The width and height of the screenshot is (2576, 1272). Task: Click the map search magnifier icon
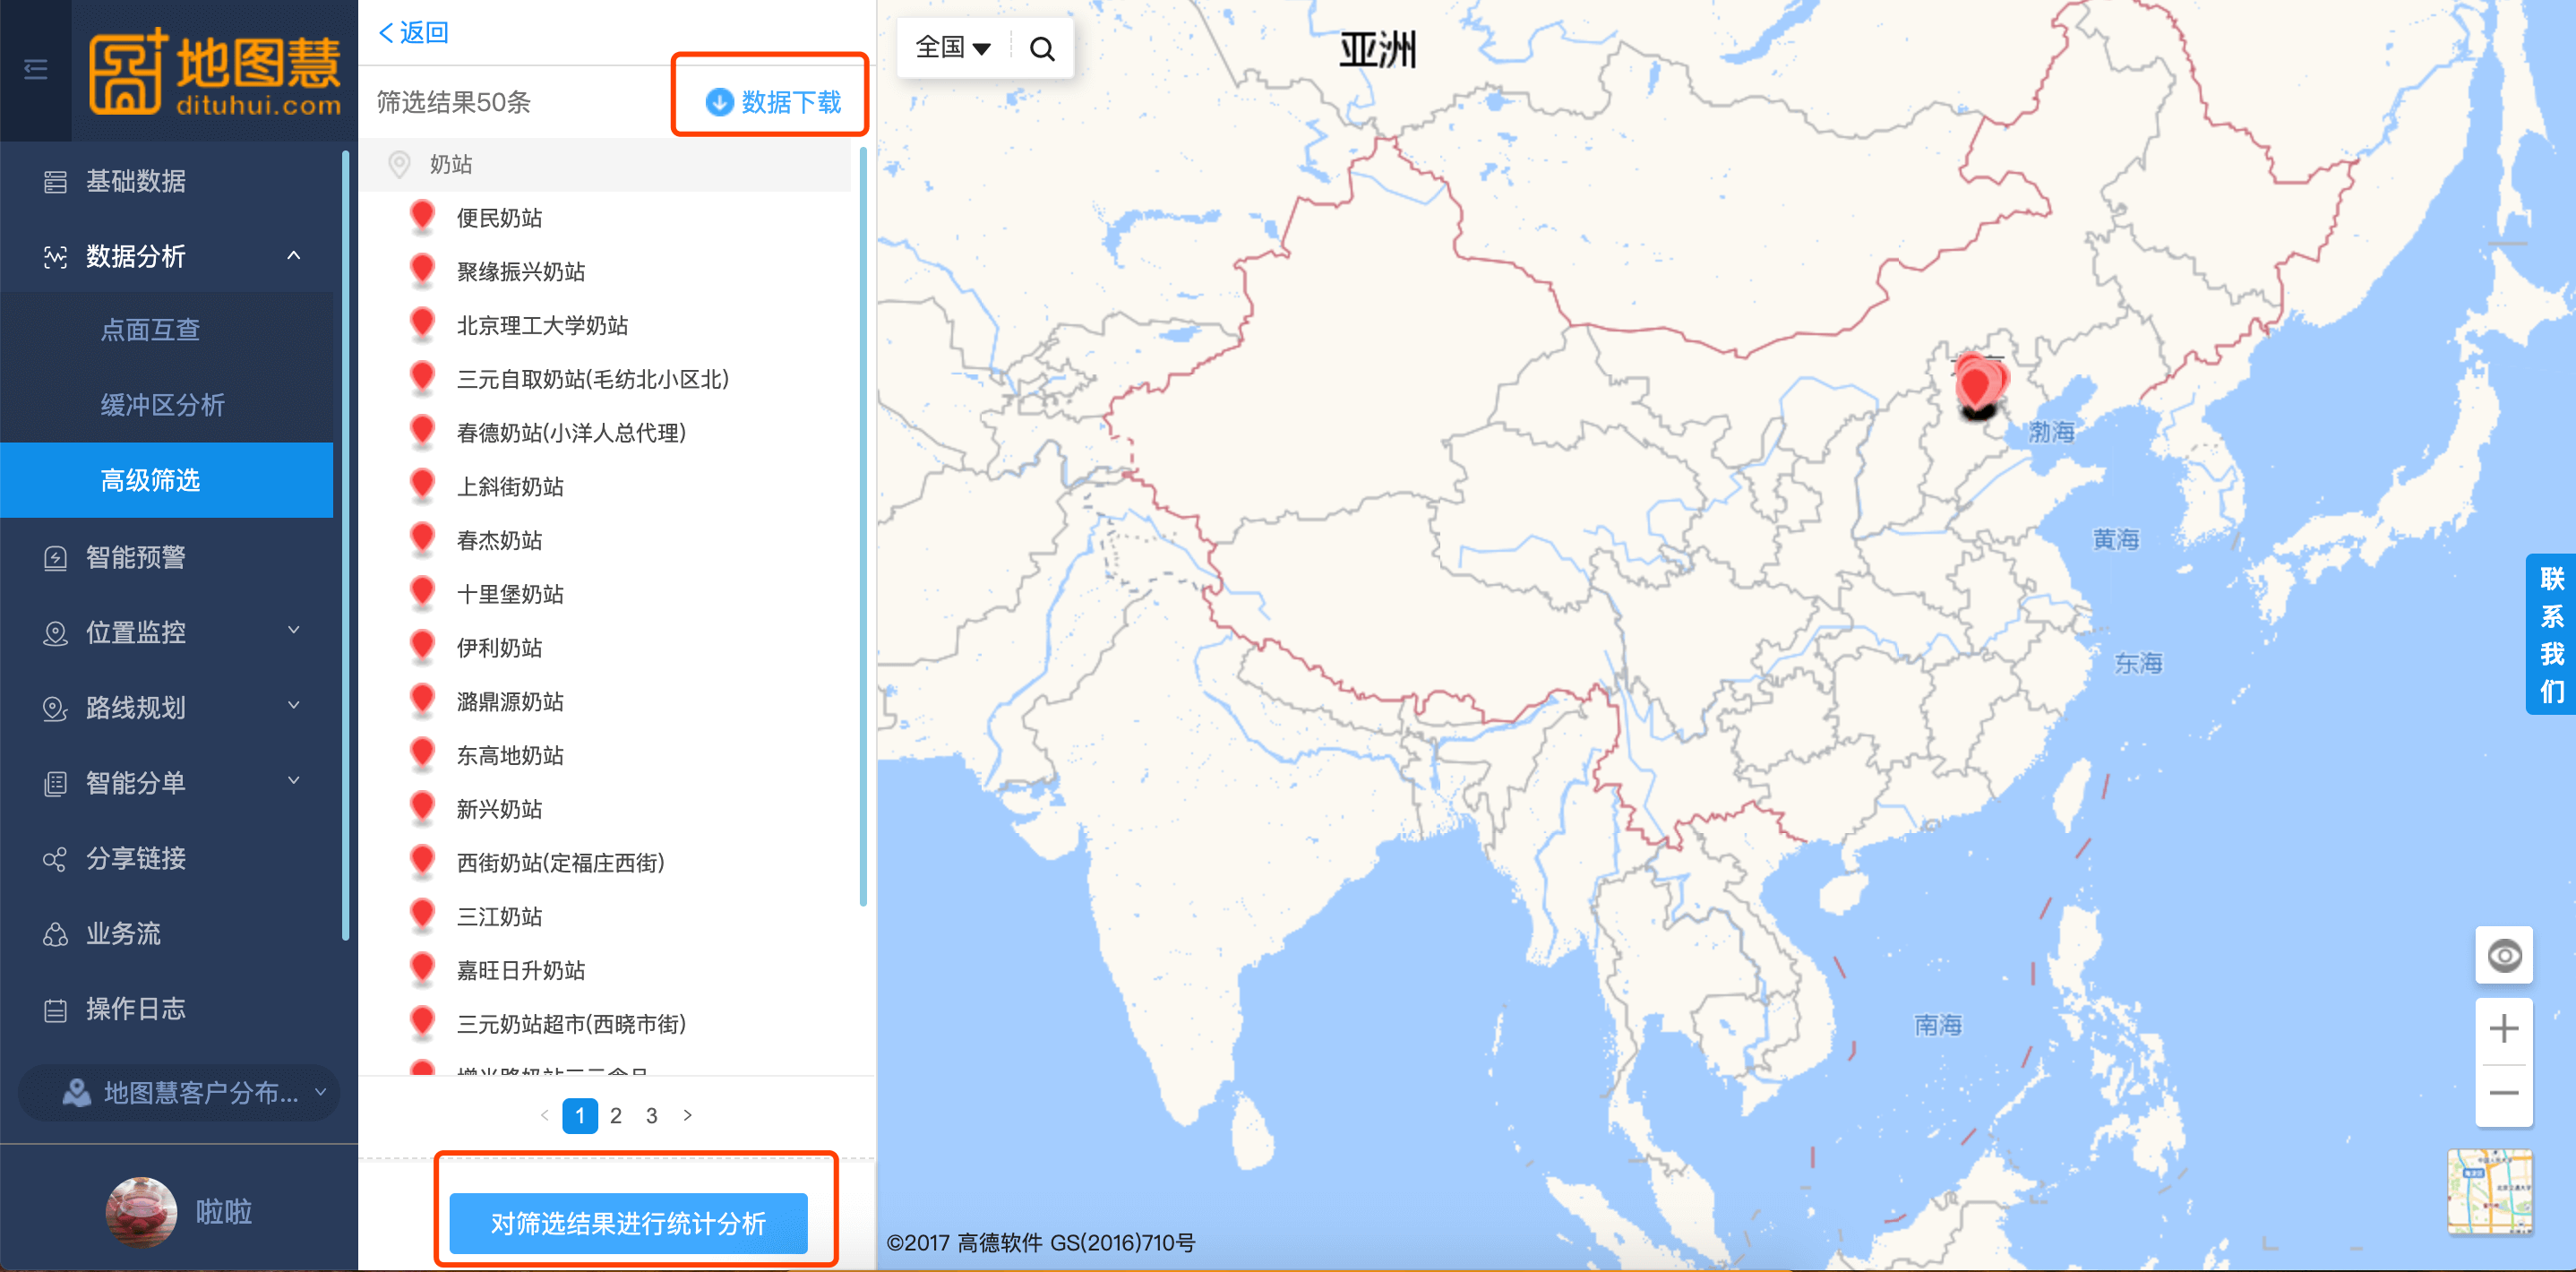tap(1042, 48)
